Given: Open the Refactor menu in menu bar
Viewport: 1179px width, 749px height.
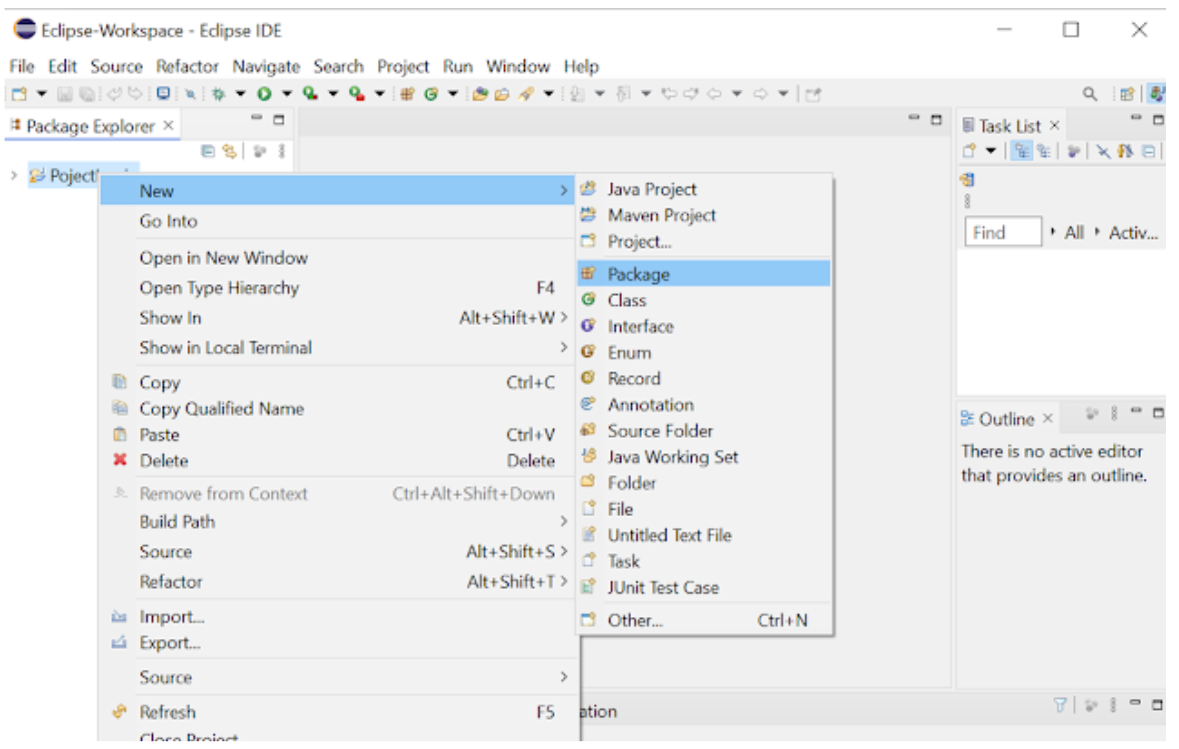Looking at the screenshot, I should click(187, 66).
